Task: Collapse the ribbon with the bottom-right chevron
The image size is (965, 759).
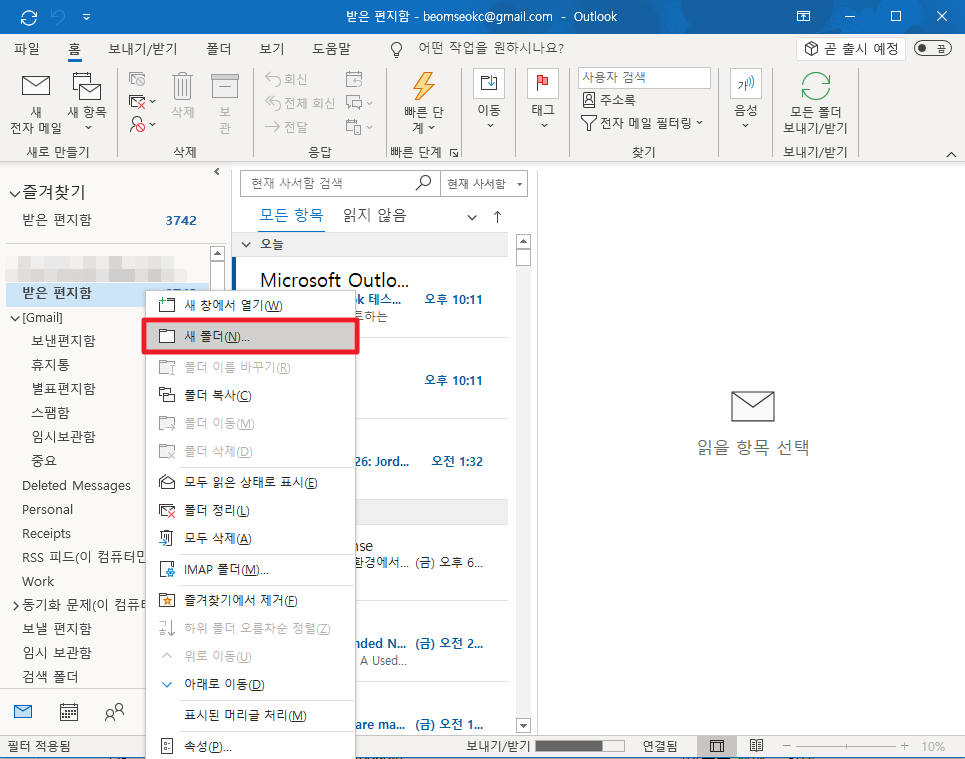Action: pyautogui.click(x=951, y=154)
